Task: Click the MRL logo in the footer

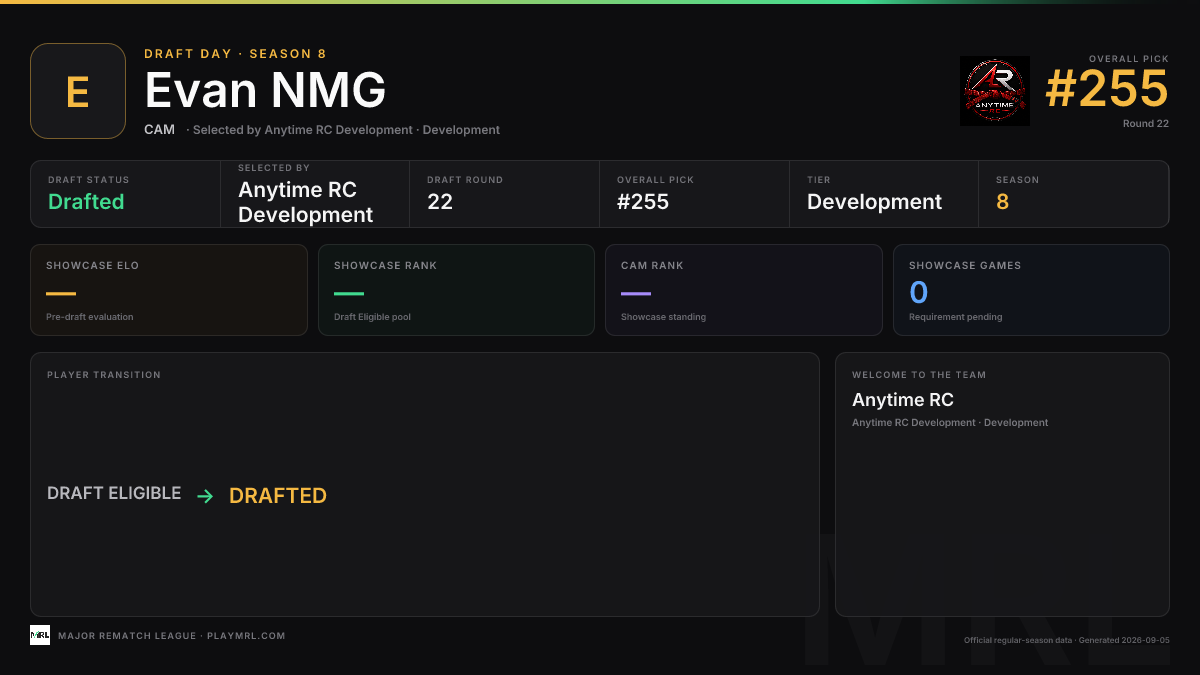Action: [40, 635]
